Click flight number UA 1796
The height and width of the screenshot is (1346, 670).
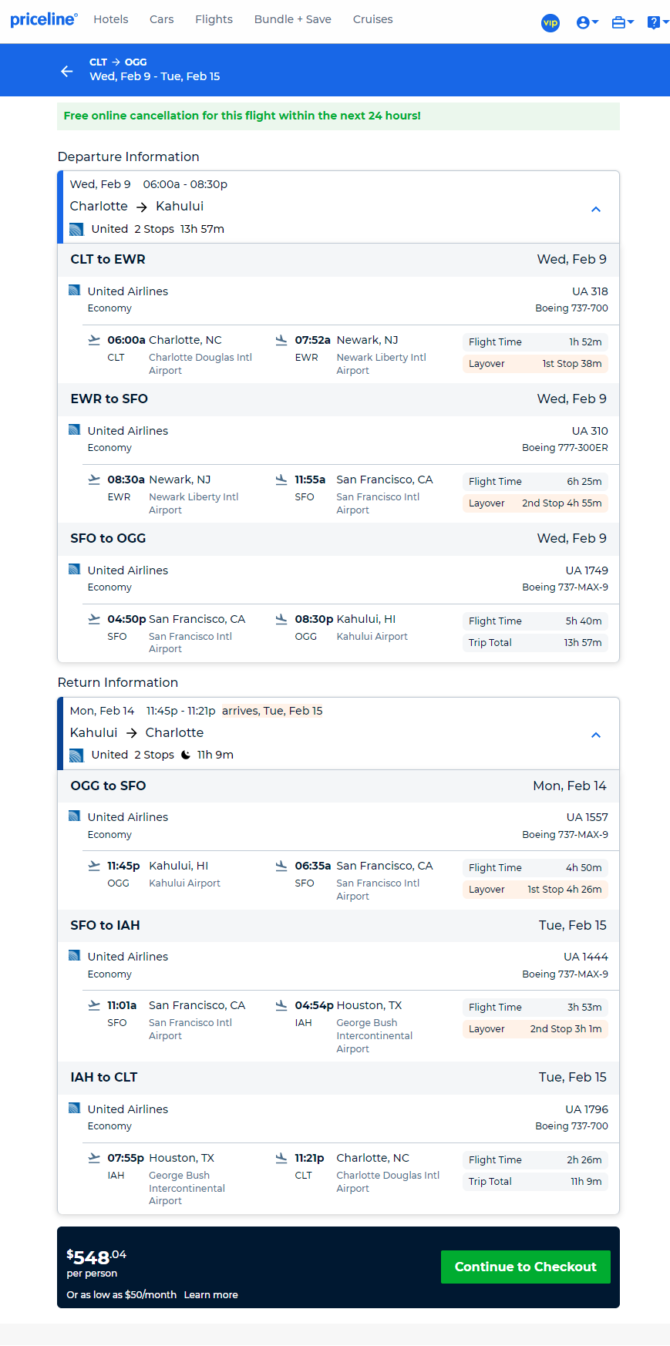click(587, 1109)
